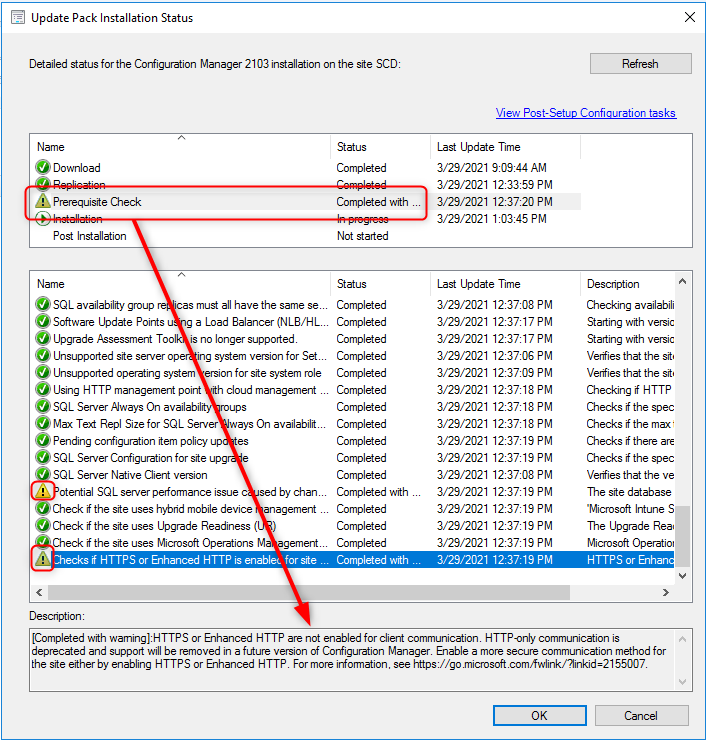Select 'SQL Server Native Client version' row
706x741 pixels.
click(353, 475)
